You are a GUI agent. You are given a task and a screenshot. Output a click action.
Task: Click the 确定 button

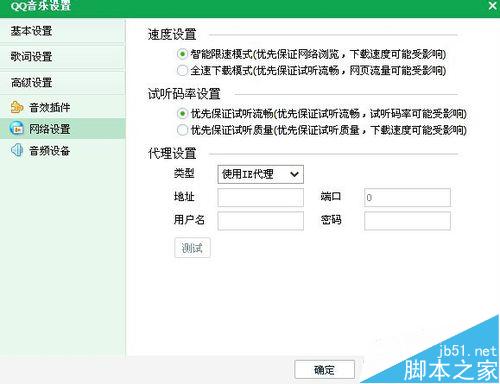click(x=324, y=369)
